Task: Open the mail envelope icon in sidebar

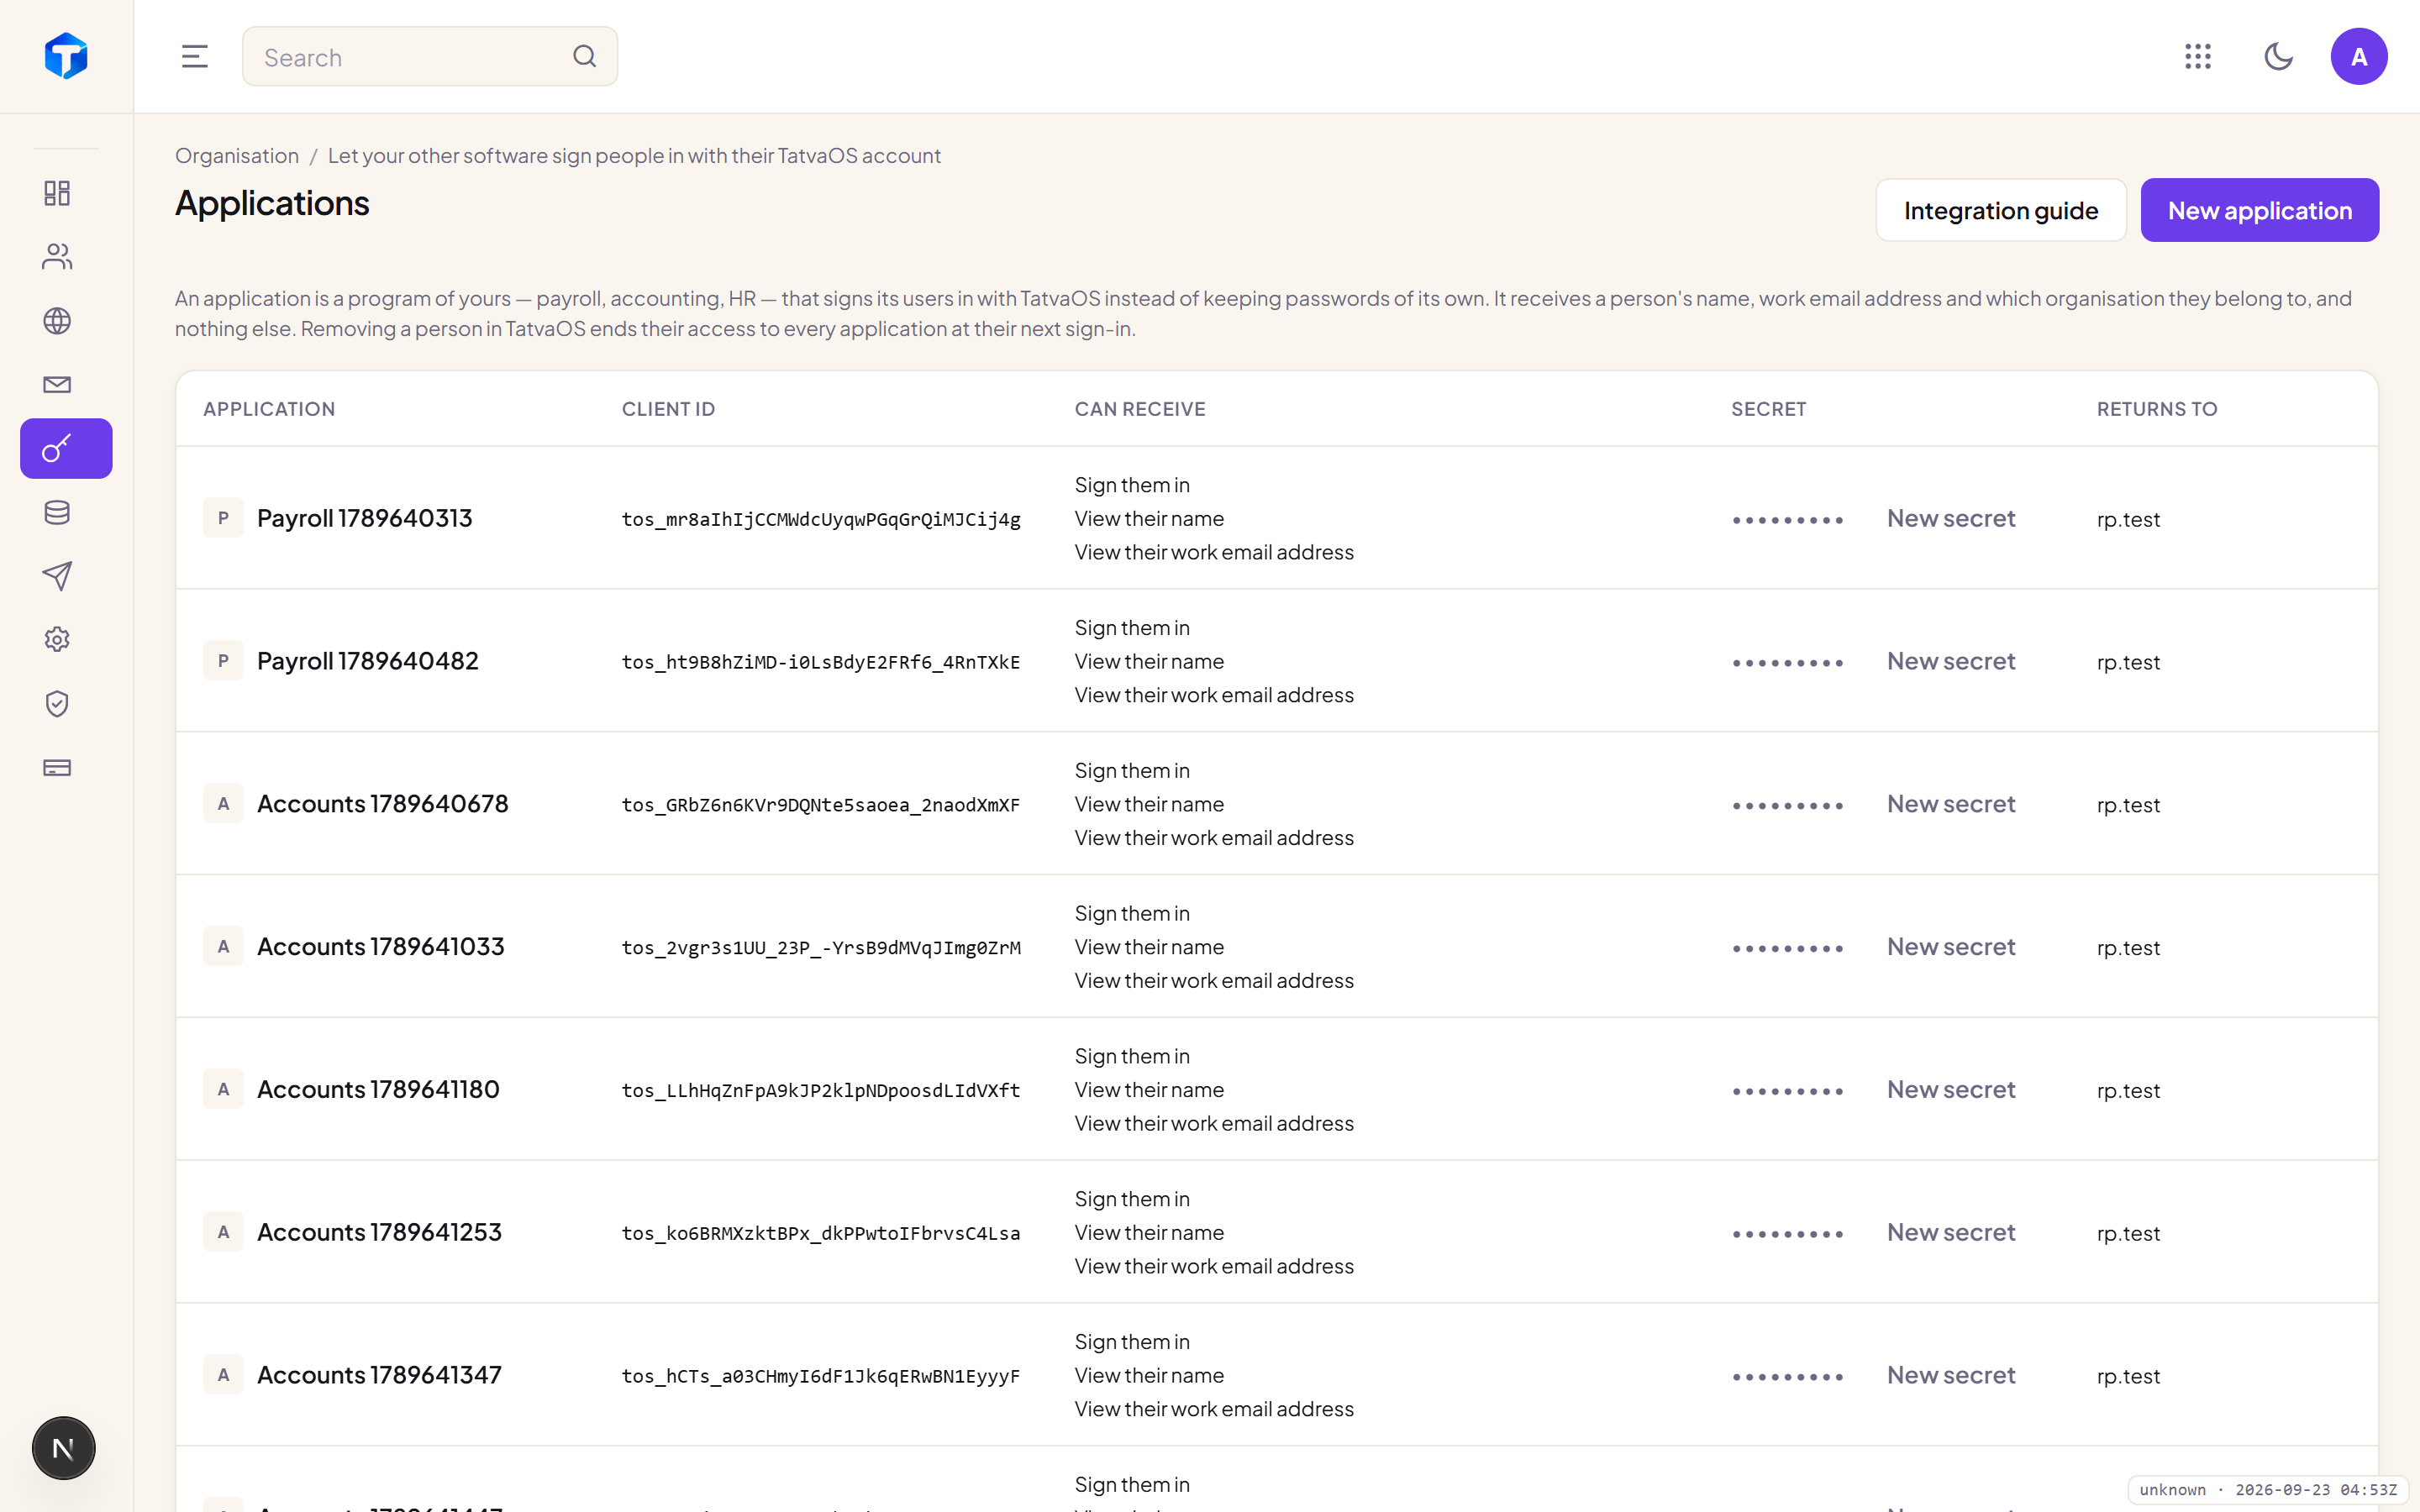Action: pyautogui.click(x=57, y=385)
